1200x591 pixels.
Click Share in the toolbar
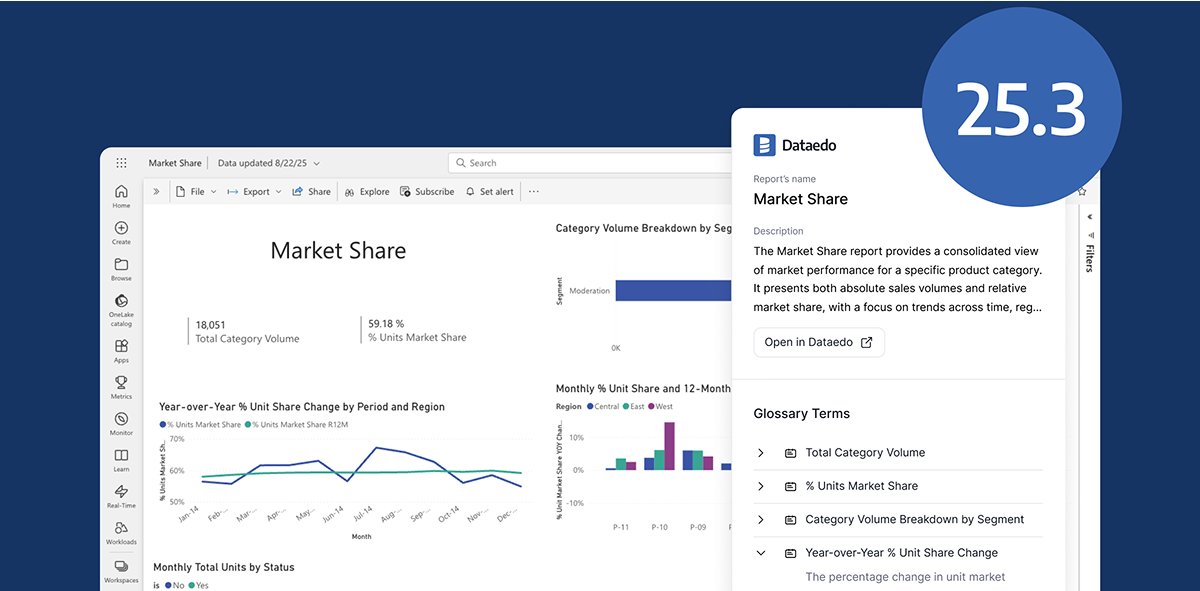point(311,191)
